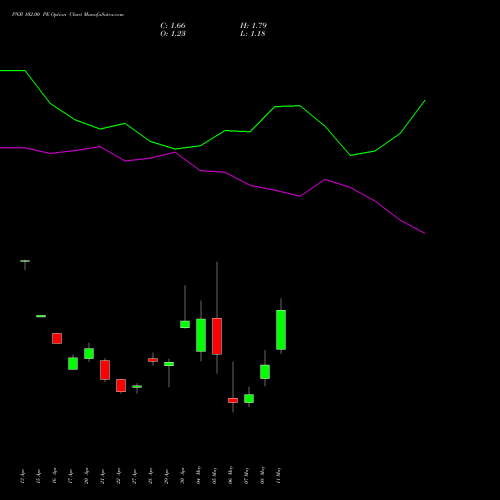
Task: Click the 05 May red candlestick
Action: point(217,336)
